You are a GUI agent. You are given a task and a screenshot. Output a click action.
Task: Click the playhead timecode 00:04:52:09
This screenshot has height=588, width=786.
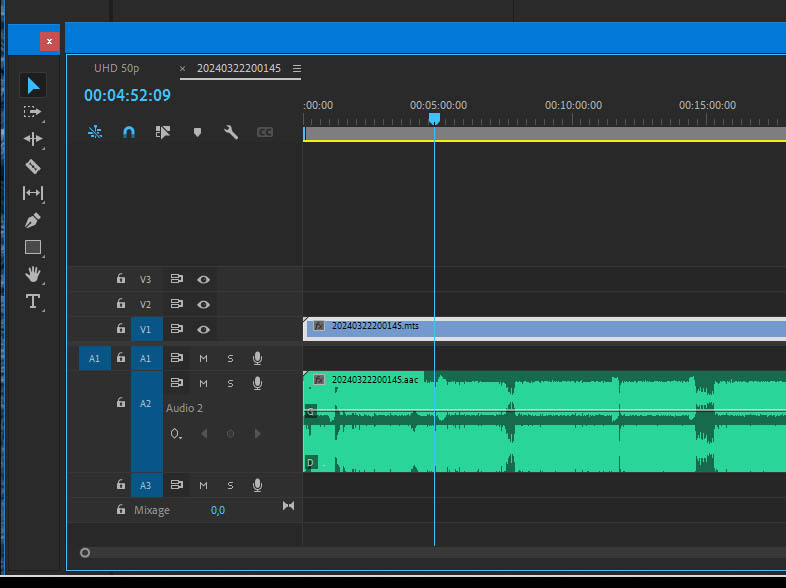point(127,95)
